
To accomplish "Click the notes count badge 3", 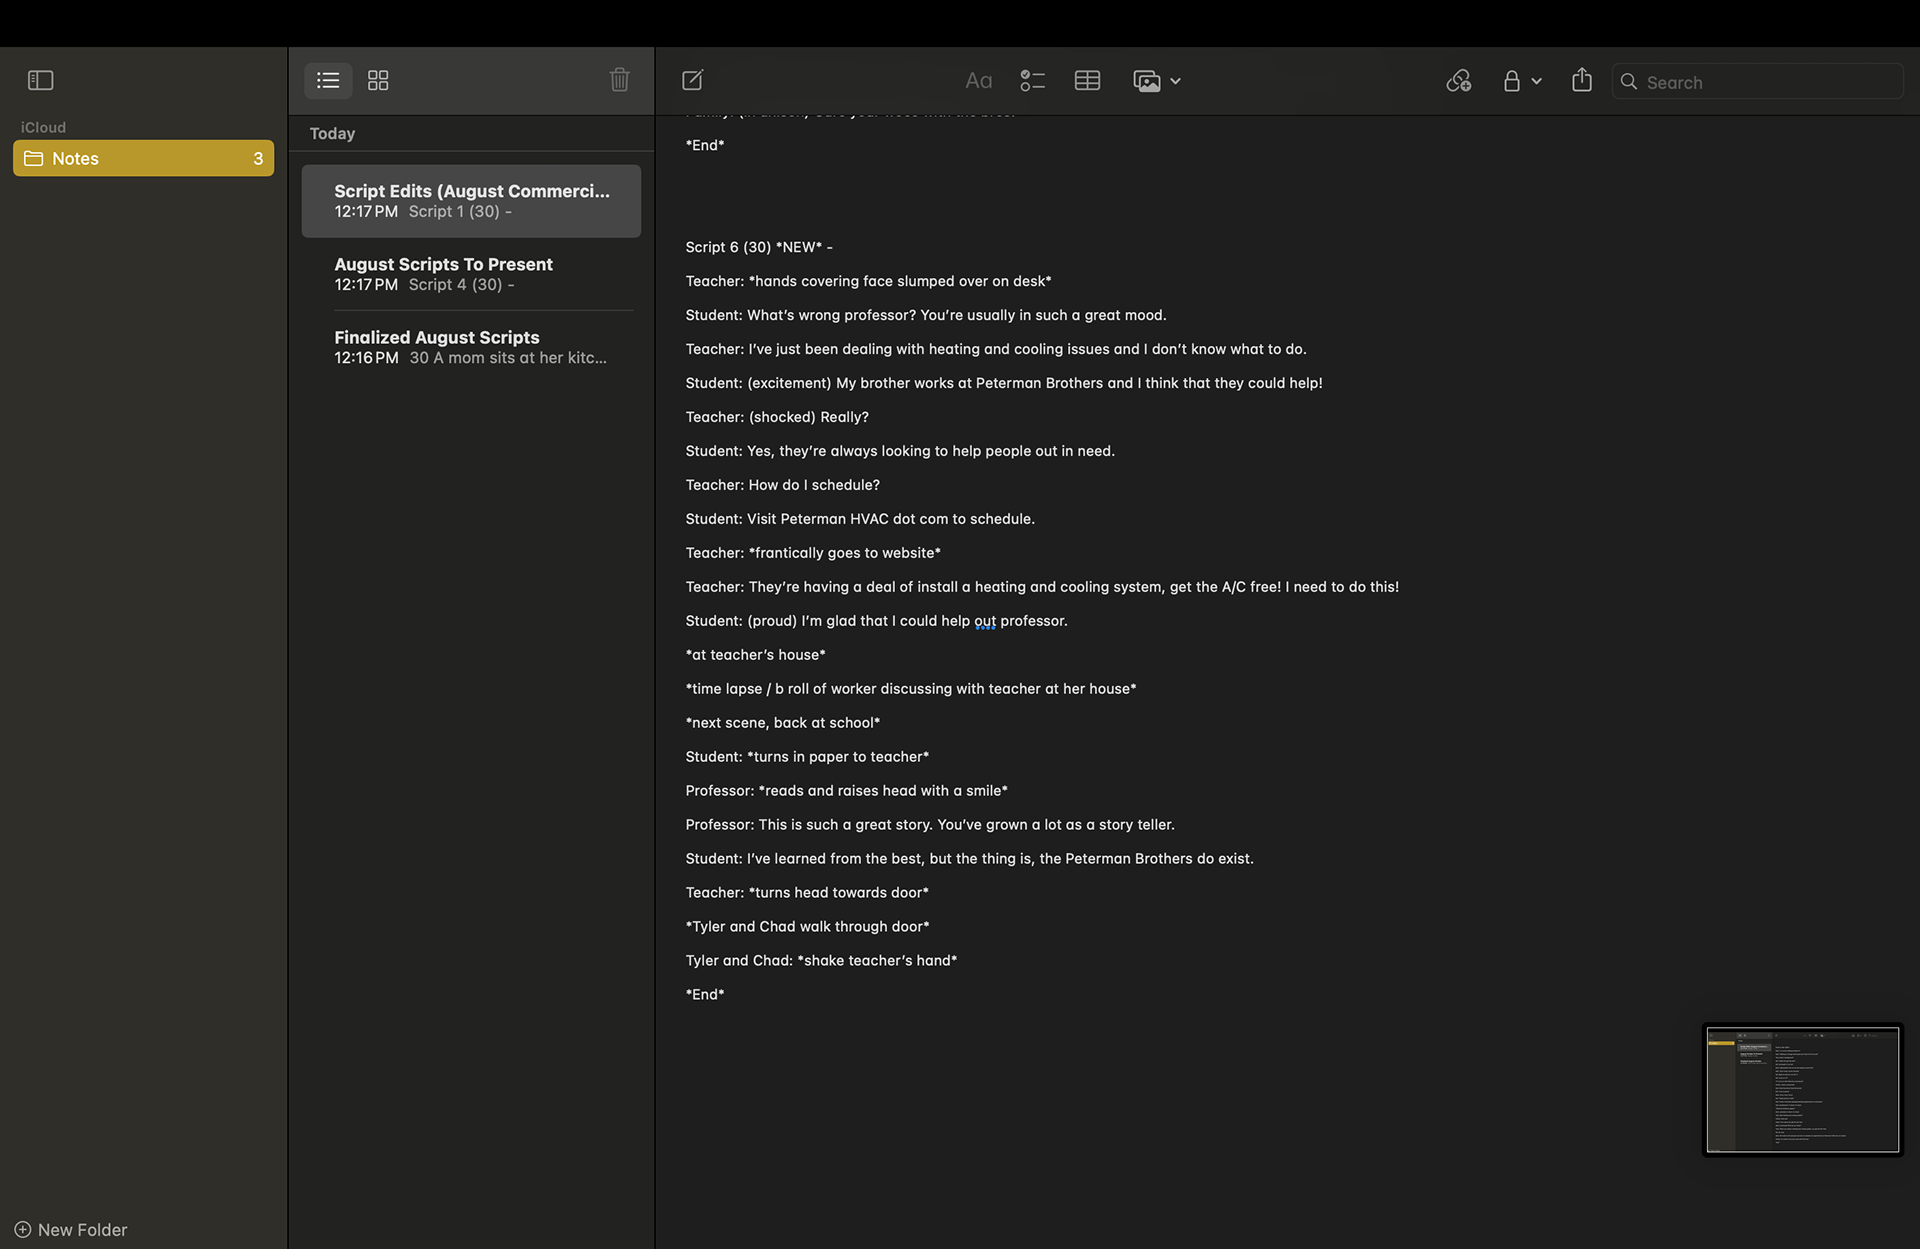I will tap(258, 158).
